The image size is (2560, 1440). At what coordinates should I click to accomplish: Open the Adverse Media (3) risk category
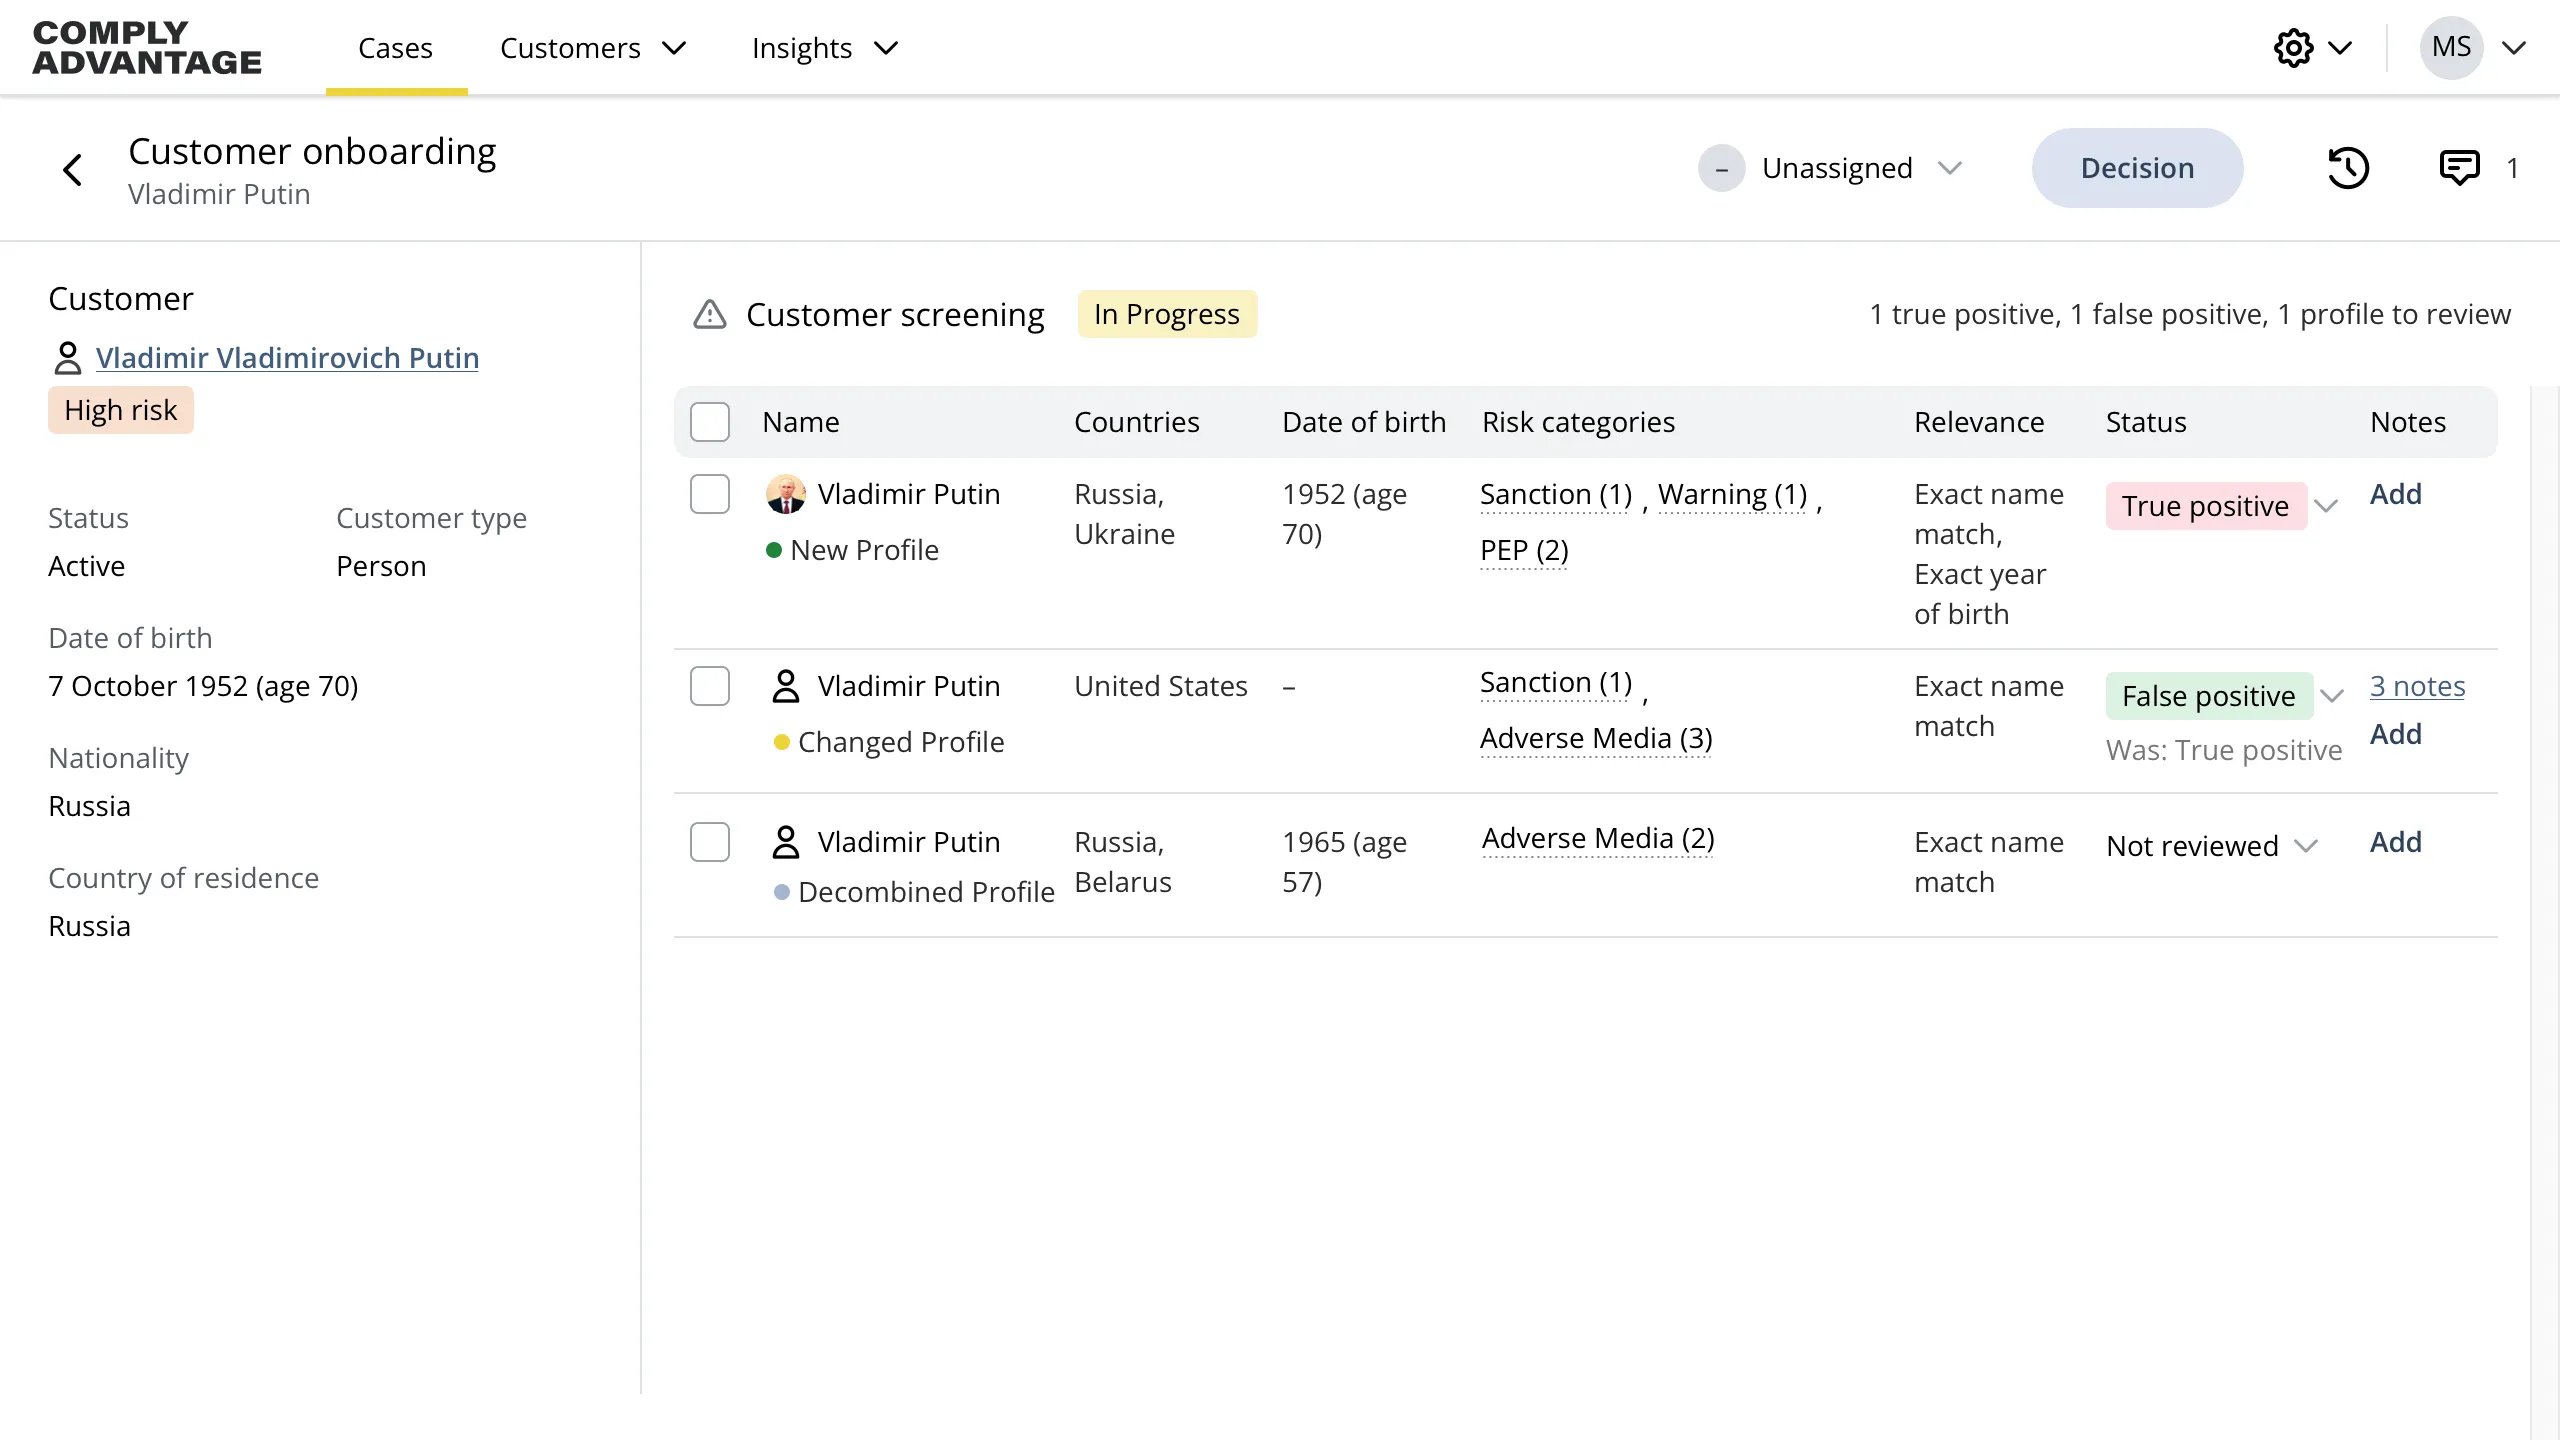1594,737
